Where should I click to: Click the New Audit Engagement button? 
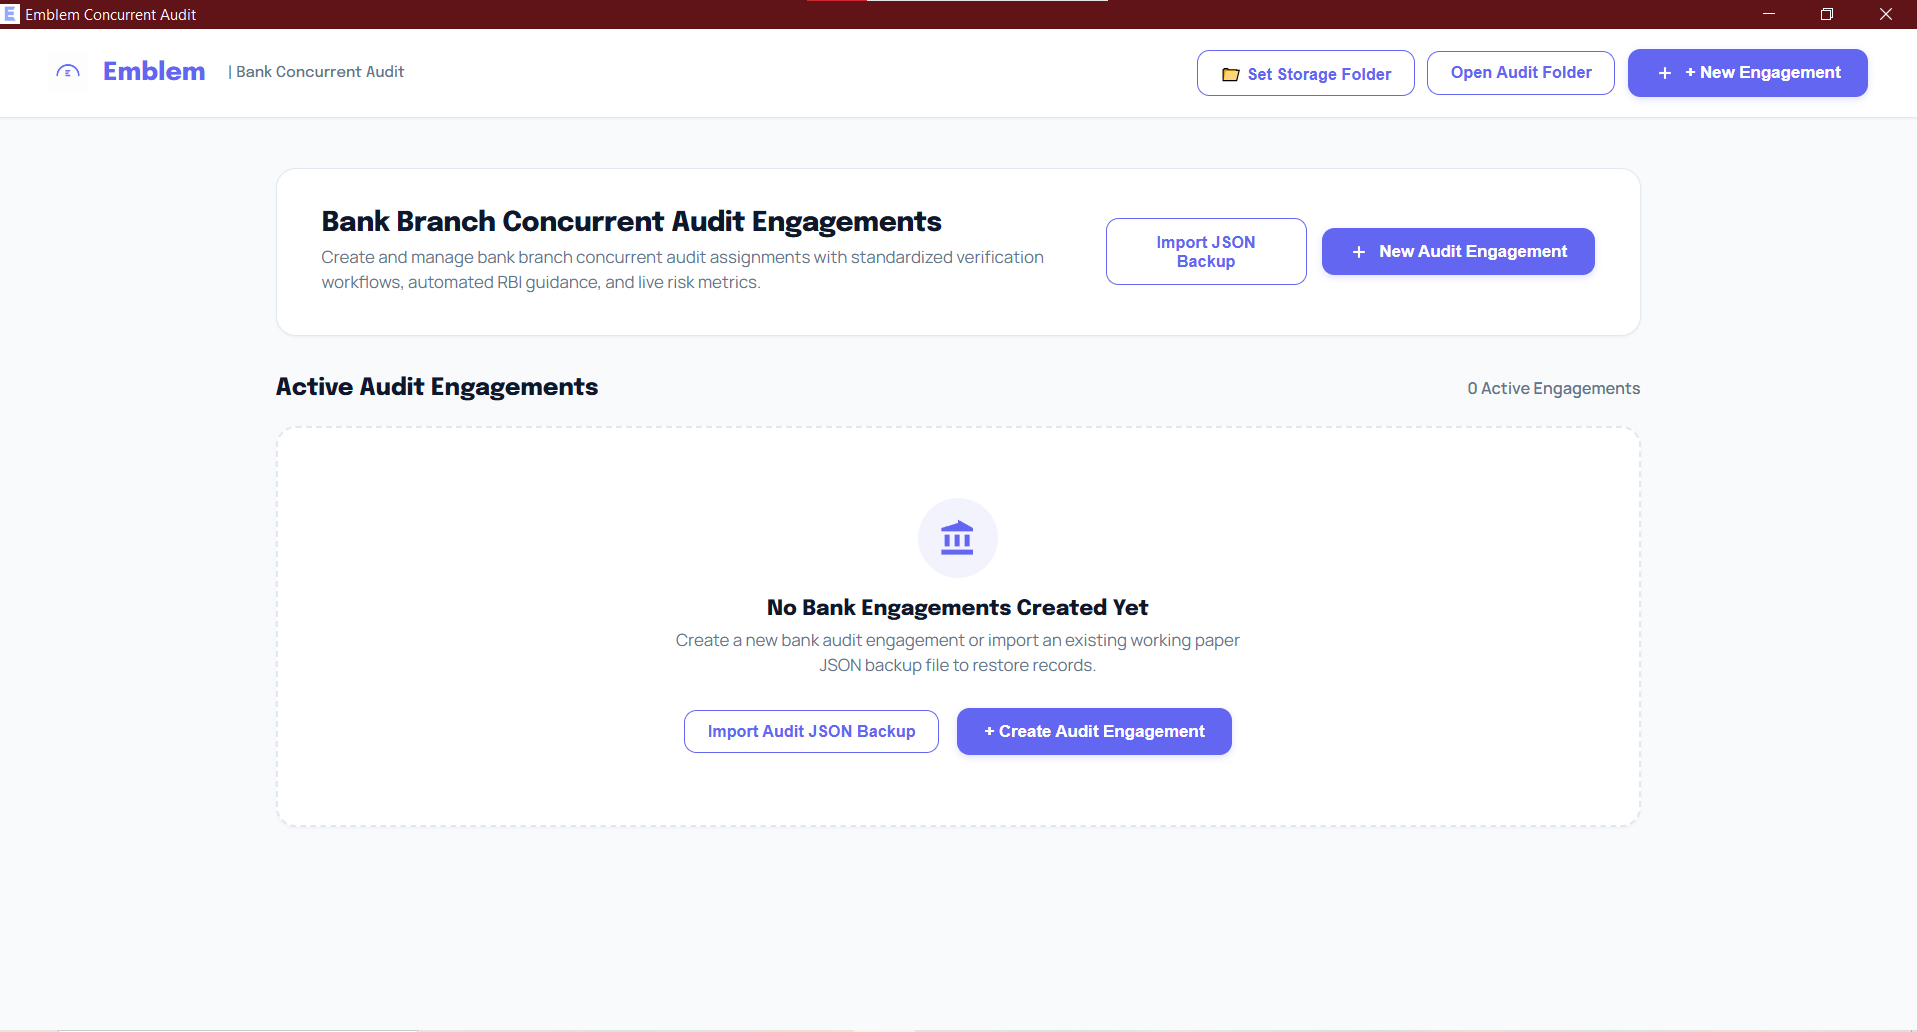(x=1458, y=251)
